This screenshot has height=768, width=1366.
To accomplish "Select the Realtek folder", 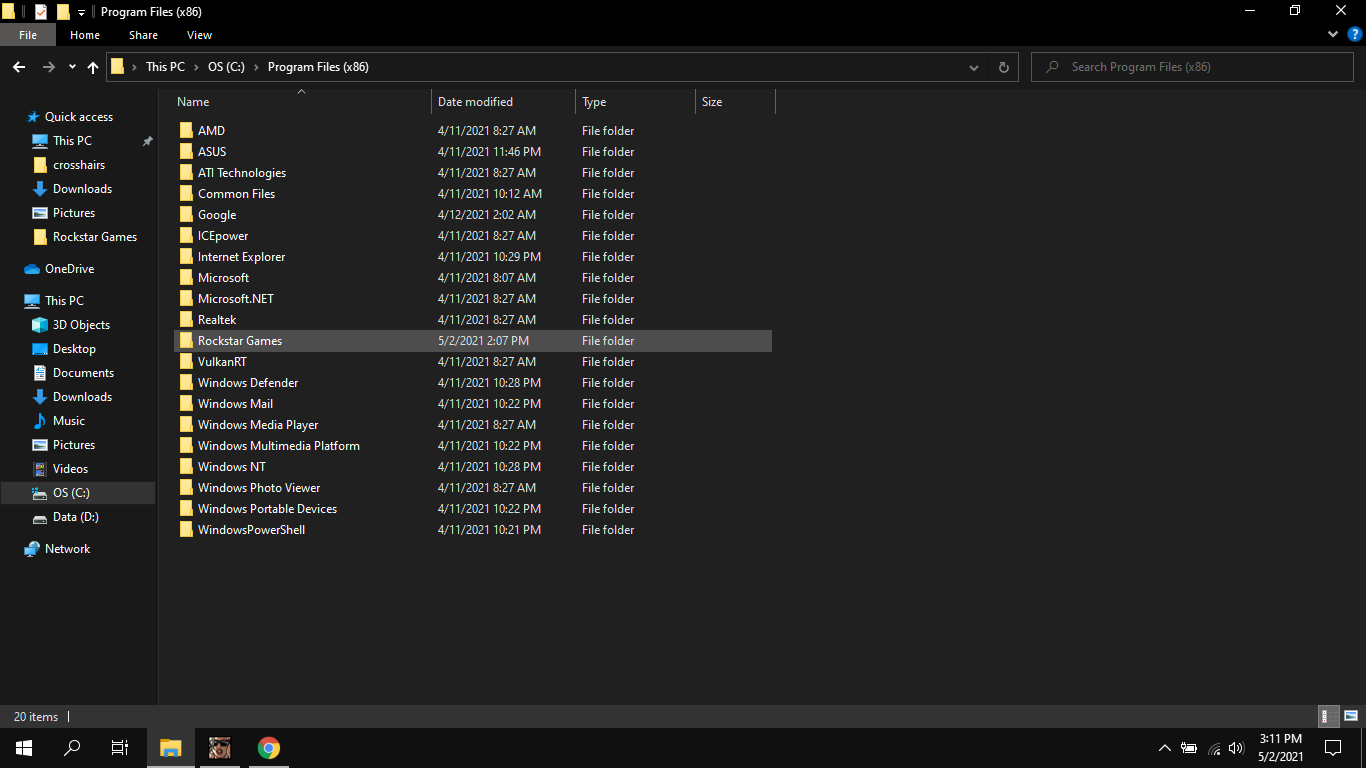I will [x=217, y=320].
